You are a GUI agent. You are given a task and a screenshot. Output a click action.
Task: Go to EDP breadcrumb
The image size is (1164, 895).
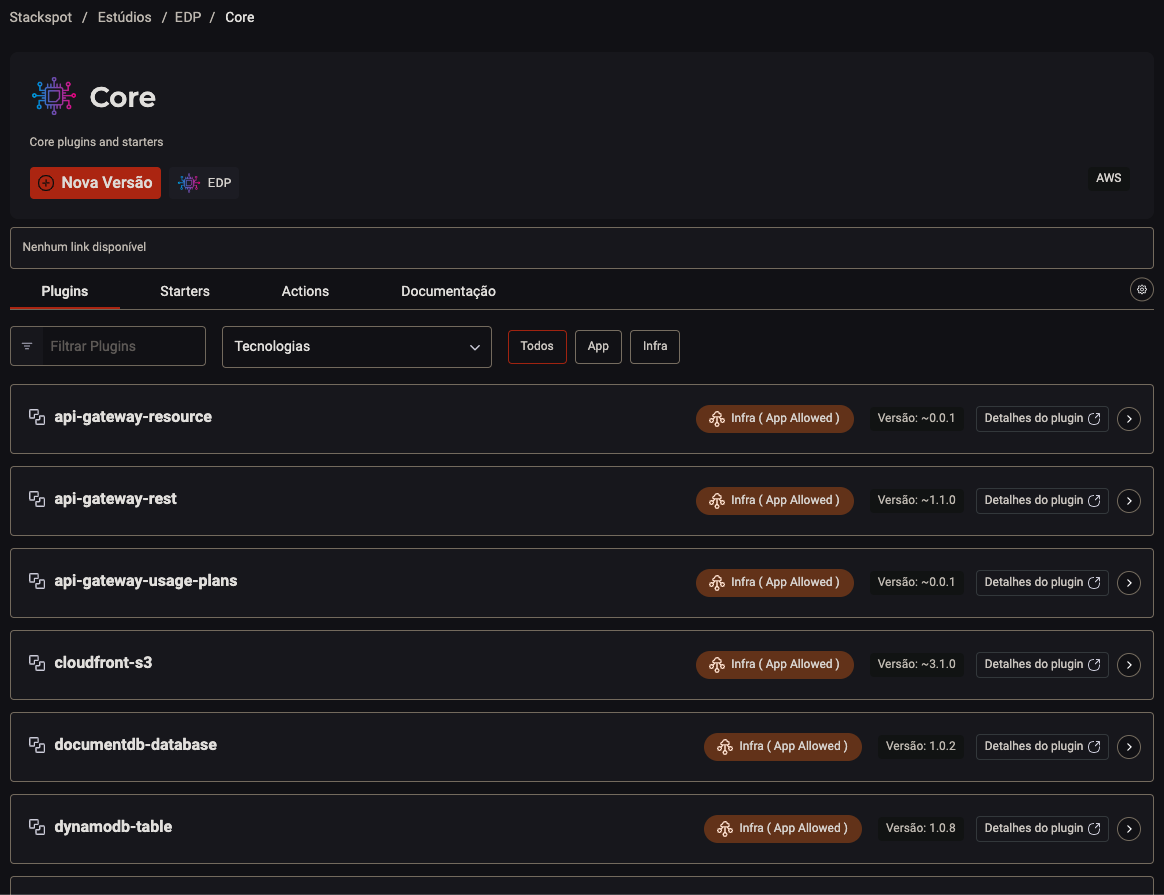pyautogui.click(x=188, y=17)
